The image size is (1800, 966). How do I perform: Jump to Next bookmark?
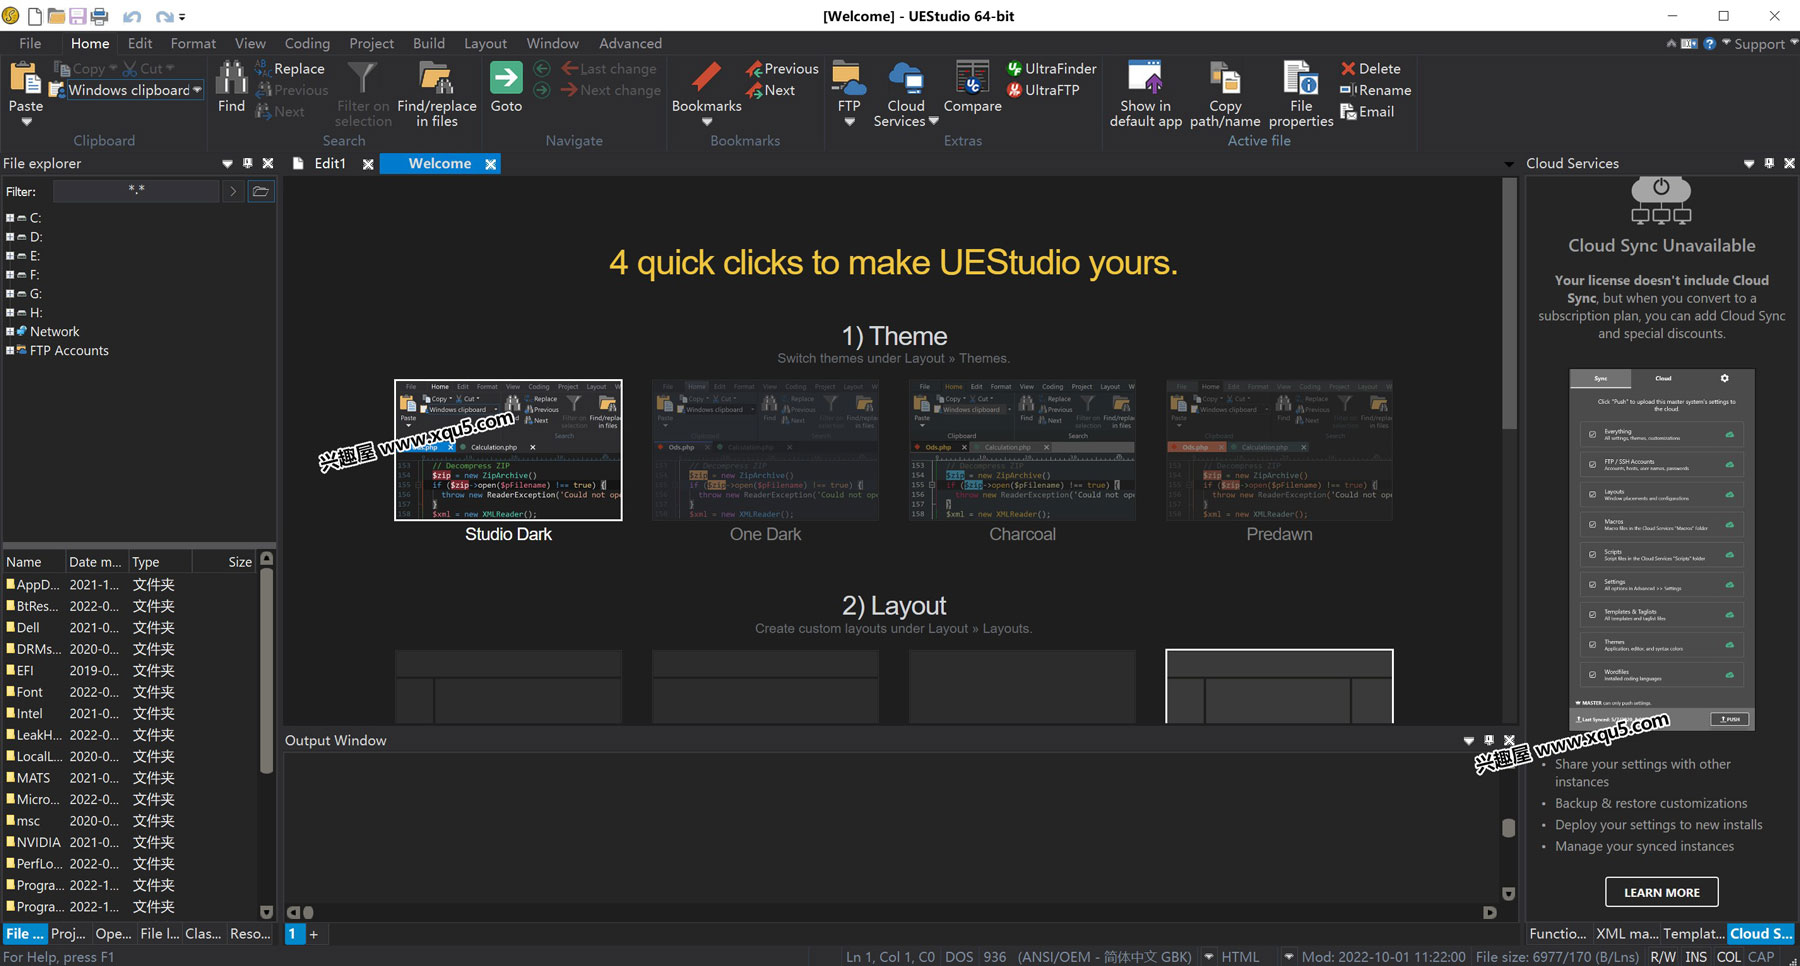(770, 90)
